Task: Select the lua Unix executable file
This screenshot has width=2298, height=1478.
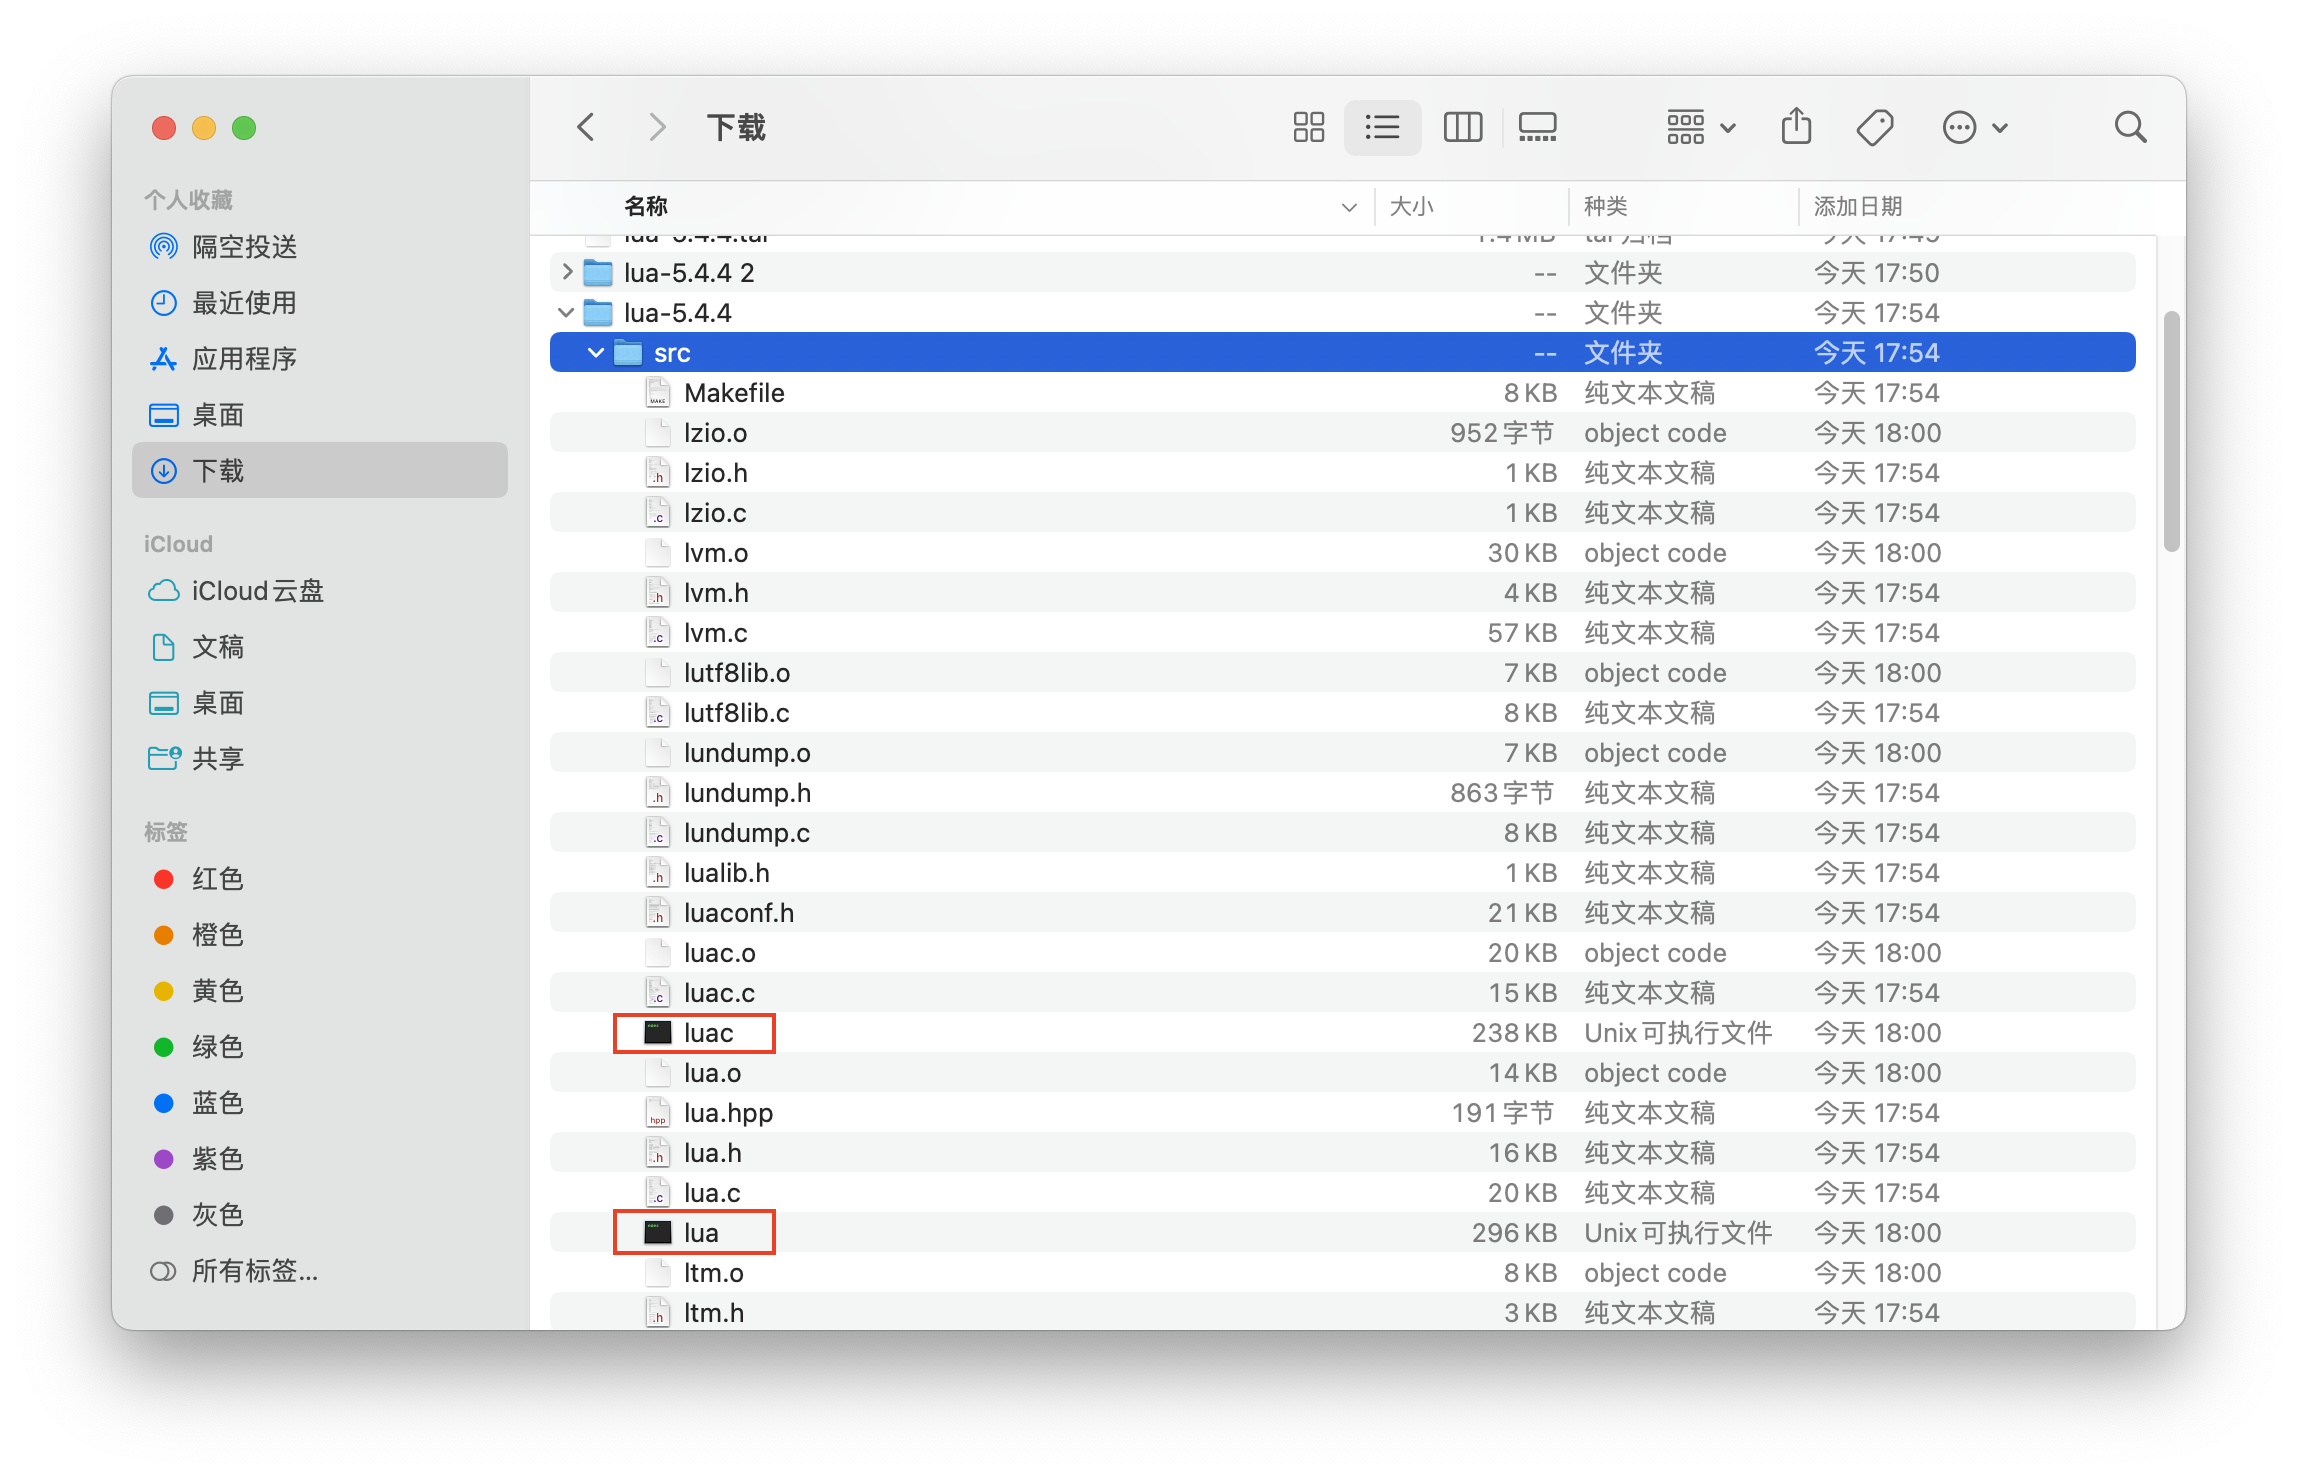Action: point(702,1230)
